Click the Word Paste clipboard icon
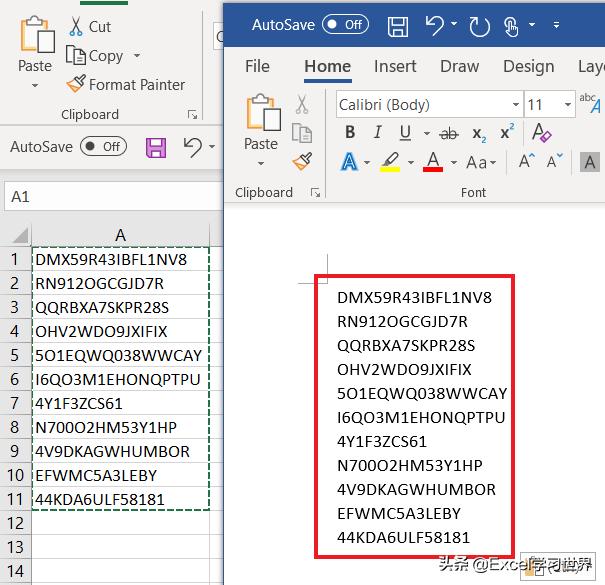 [263, 112]
